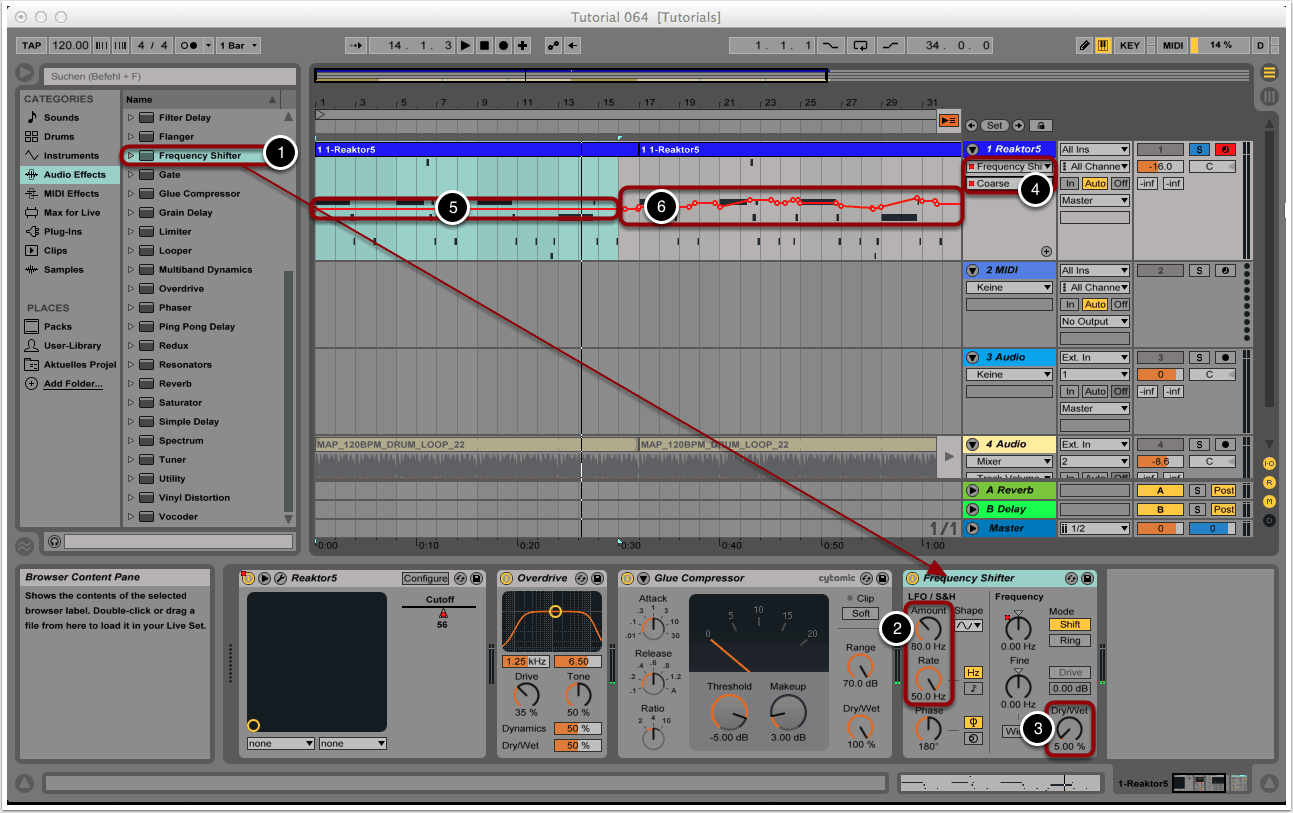Click the transport Play button
The image size is (1293, 813).
click(x=465, y=46)
